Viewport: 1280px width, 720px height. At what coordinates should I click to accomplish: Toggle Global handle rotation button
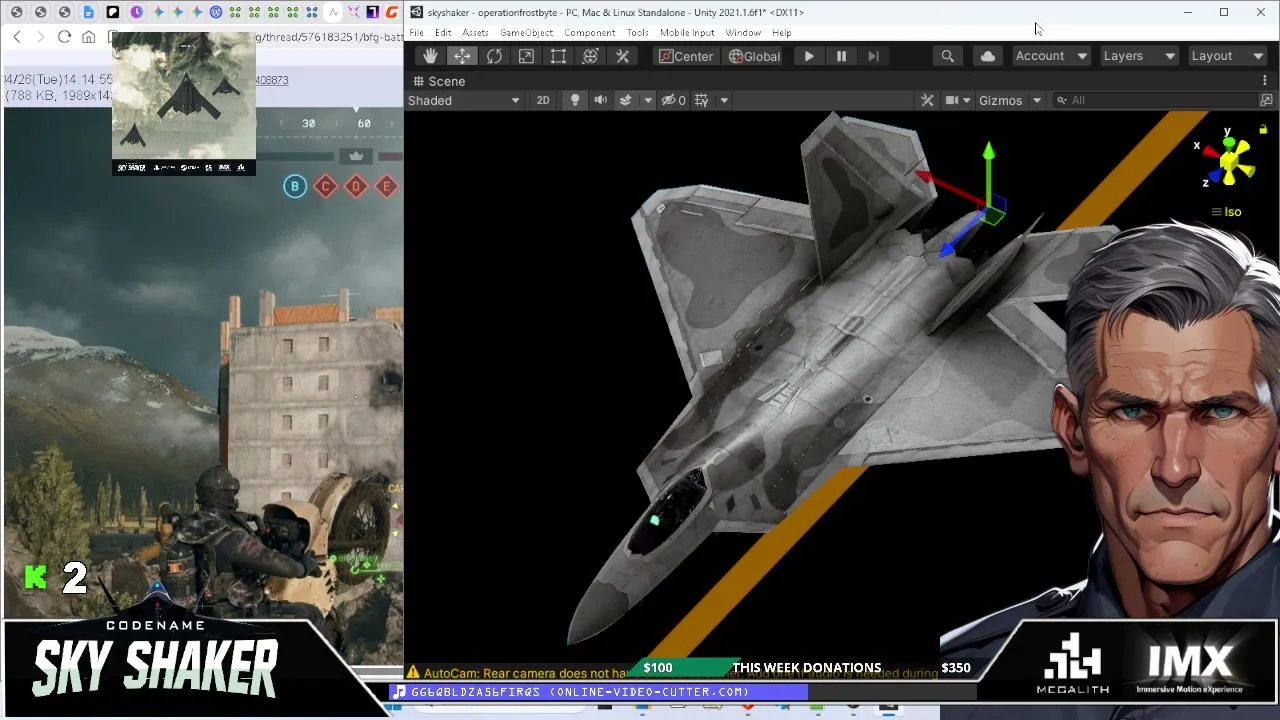click(x=754, y=56)
